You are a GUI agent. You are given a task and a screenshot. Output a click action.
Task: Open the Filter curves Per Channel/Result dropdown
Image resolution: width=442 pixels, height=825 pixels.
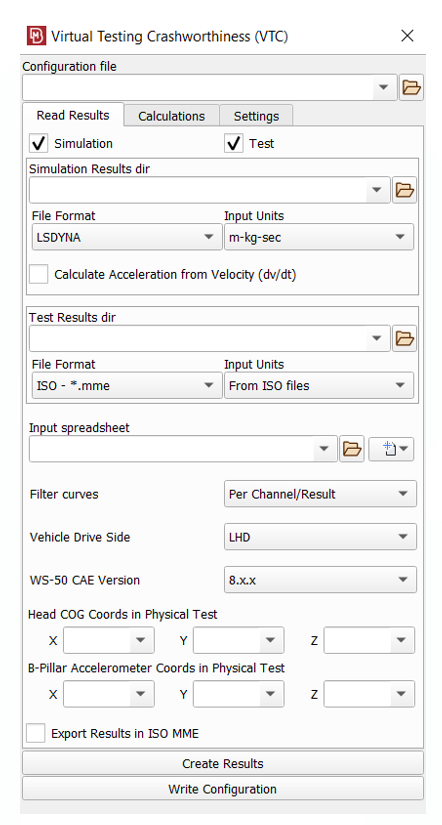click(320, 494)
